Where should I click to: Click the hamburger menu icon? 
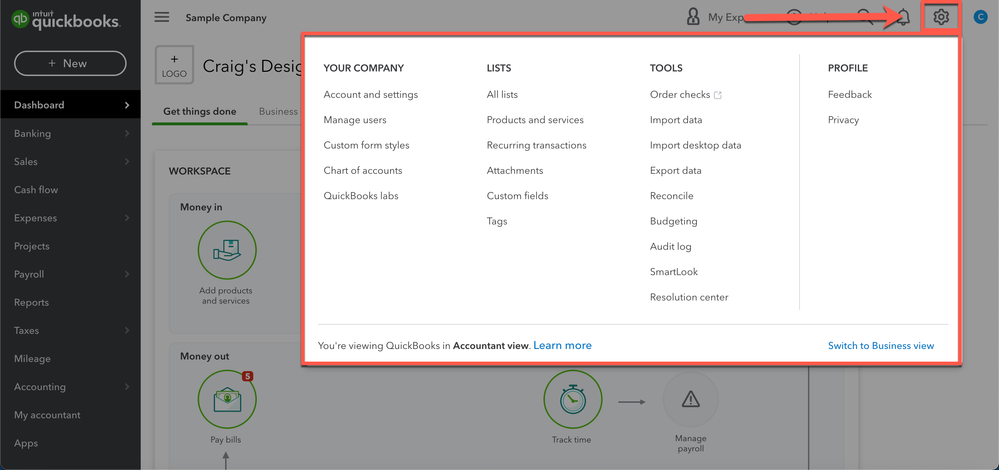tap(162, 17)
